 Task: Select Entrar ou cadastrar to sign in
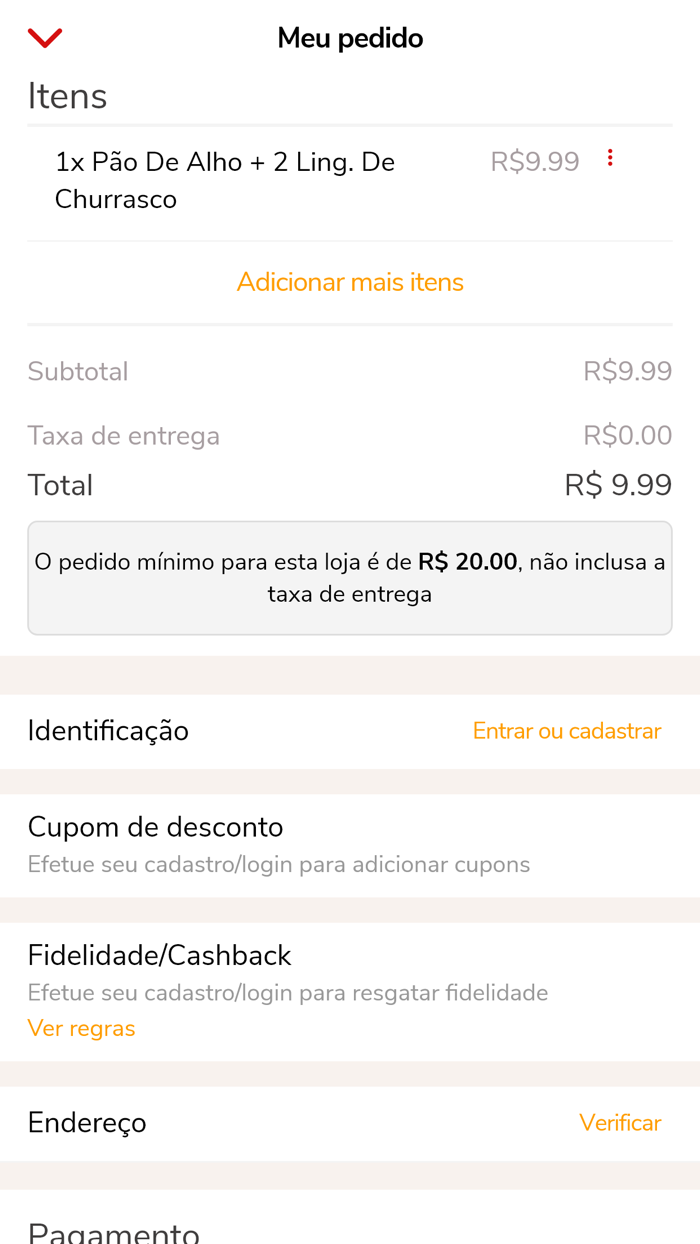pos(567,731)
